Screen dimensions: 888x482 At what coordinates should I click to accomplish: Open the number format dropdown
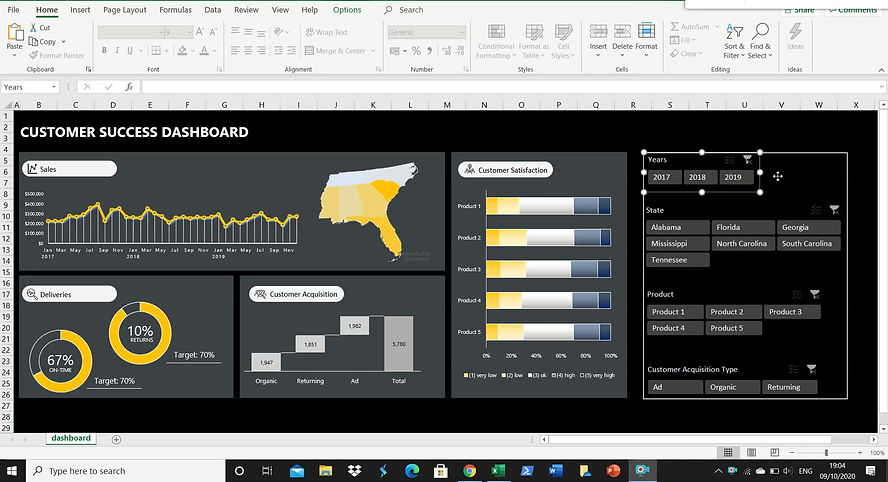(462, 32)
